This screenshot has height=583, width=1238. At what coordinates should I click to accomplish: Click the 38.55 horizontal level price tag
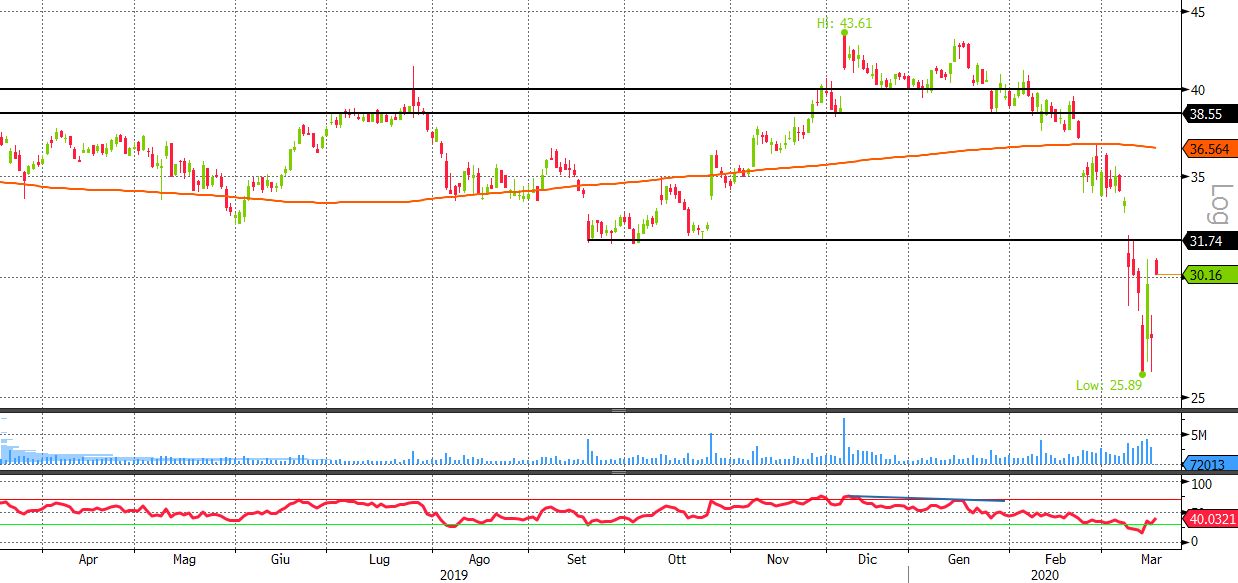(x=1210, y=114)
